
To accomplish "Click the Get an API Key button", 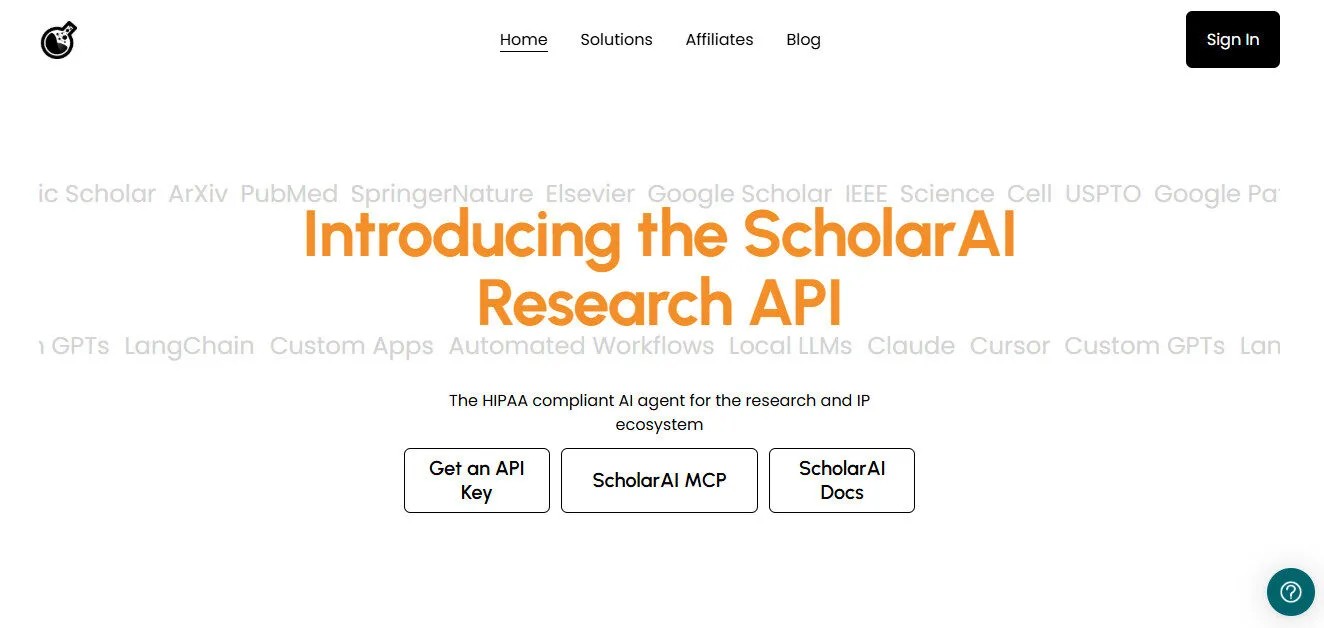I will coord(476,480).
